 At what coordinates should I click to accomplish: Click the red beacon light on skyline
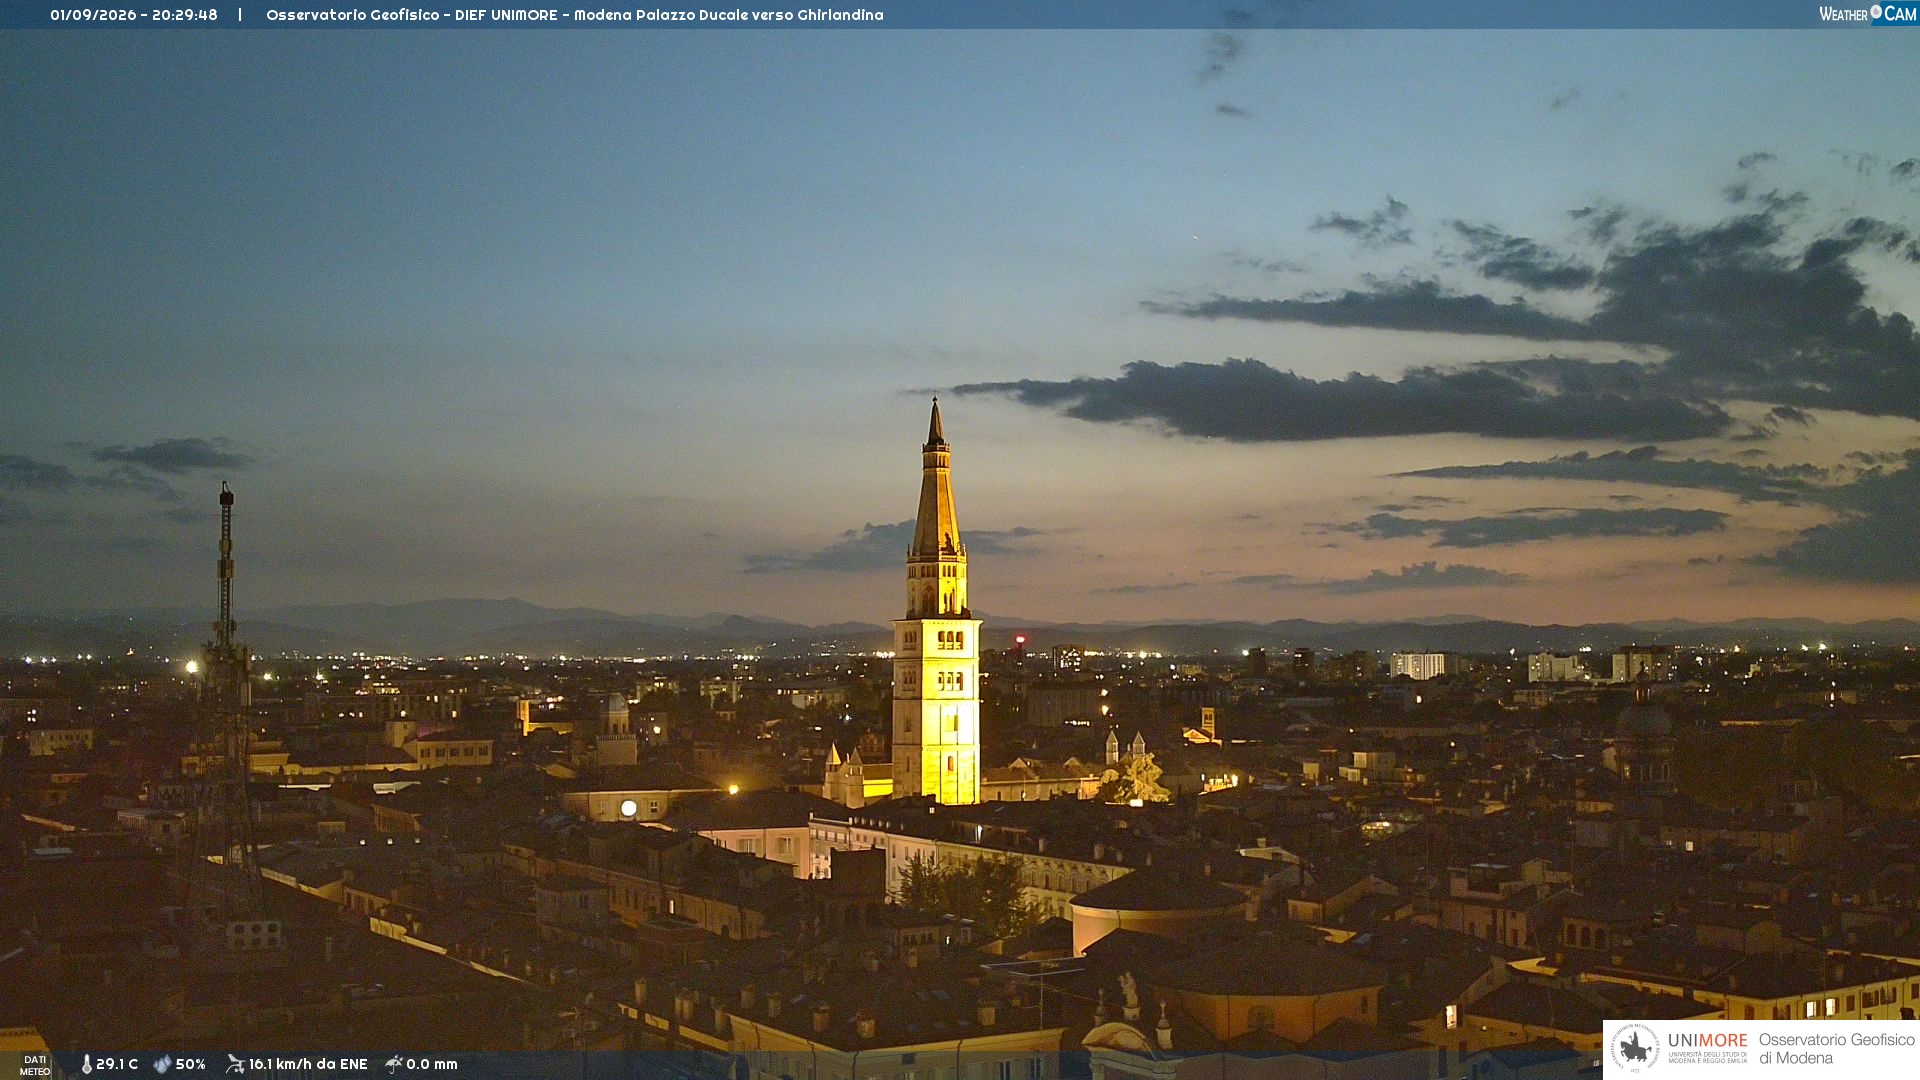(x=1020, y=638)
